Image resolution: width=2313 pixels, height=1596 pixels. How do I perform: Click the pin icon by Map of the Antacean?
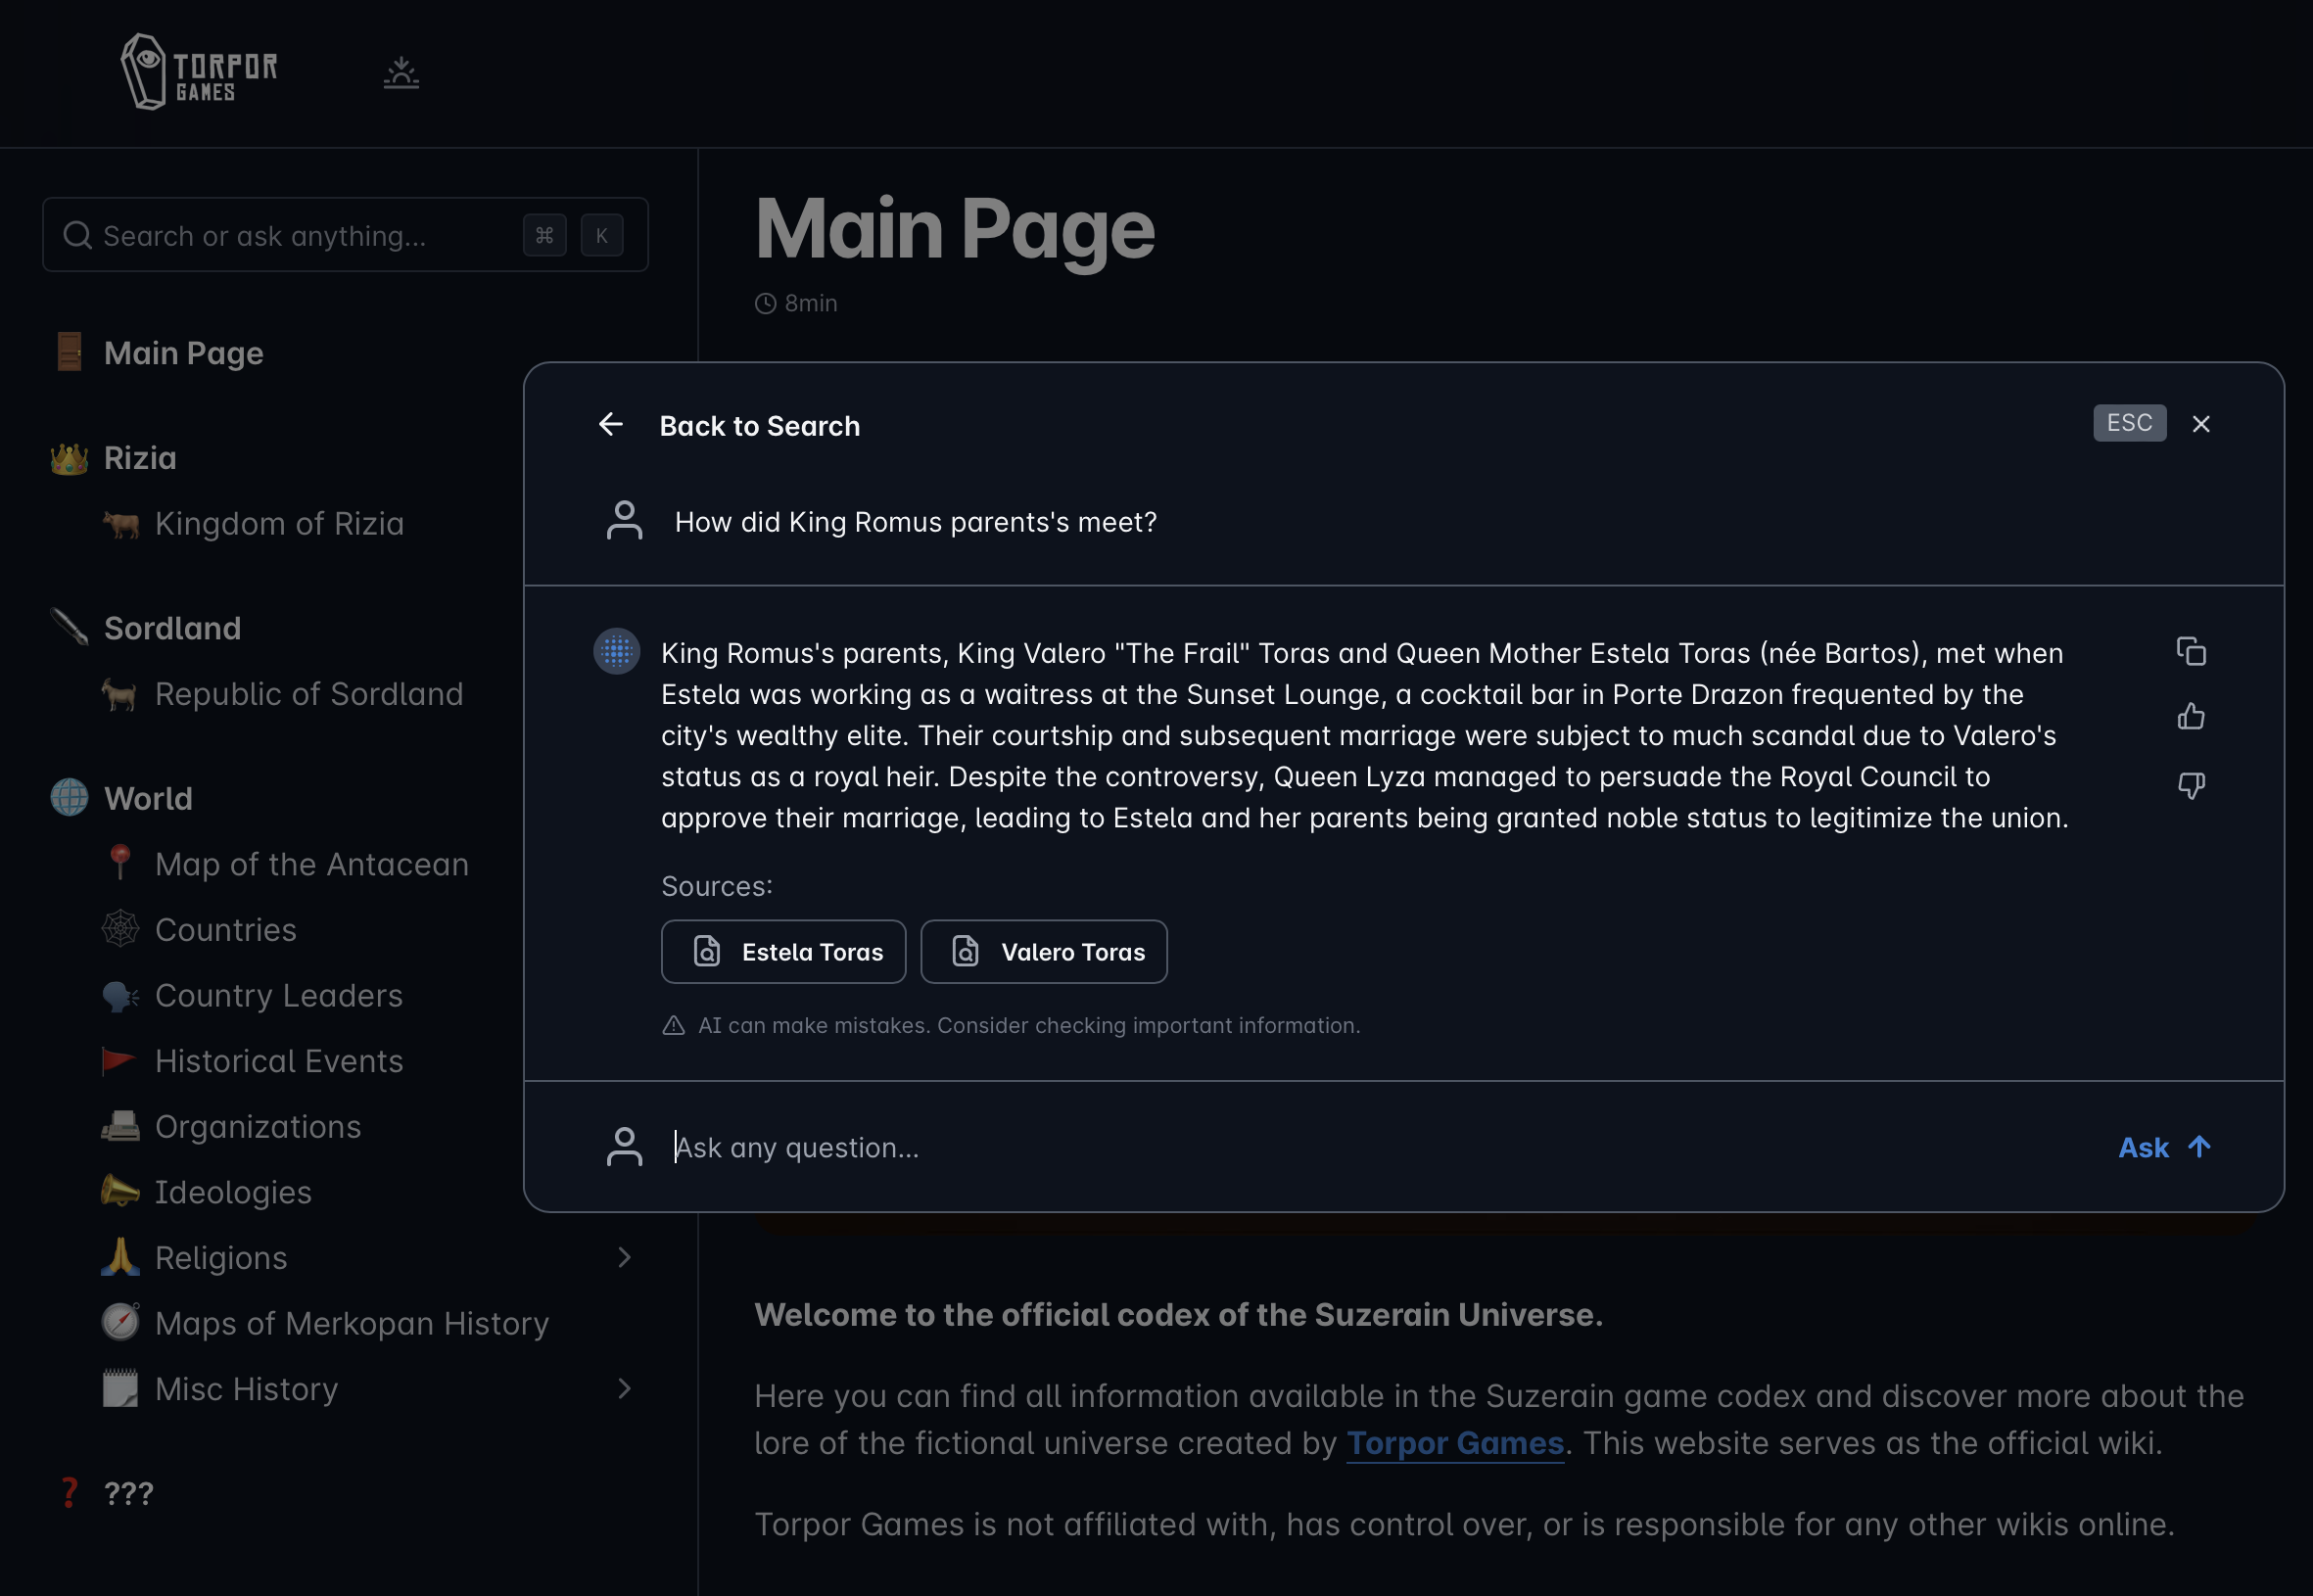click(x=120, y=863)
